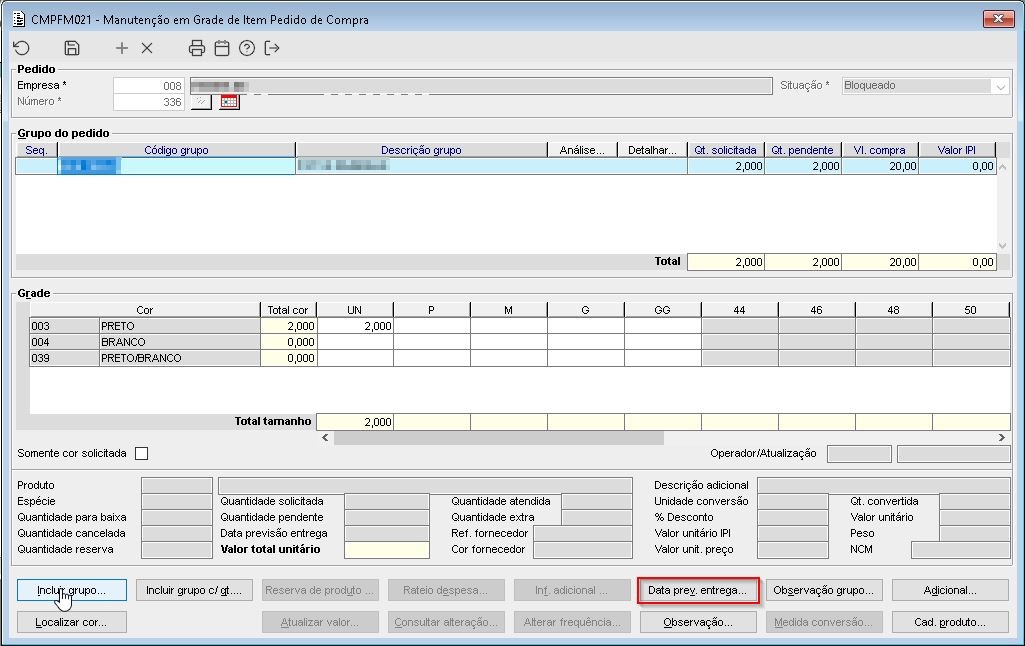Click Código grupo column header

176,150
